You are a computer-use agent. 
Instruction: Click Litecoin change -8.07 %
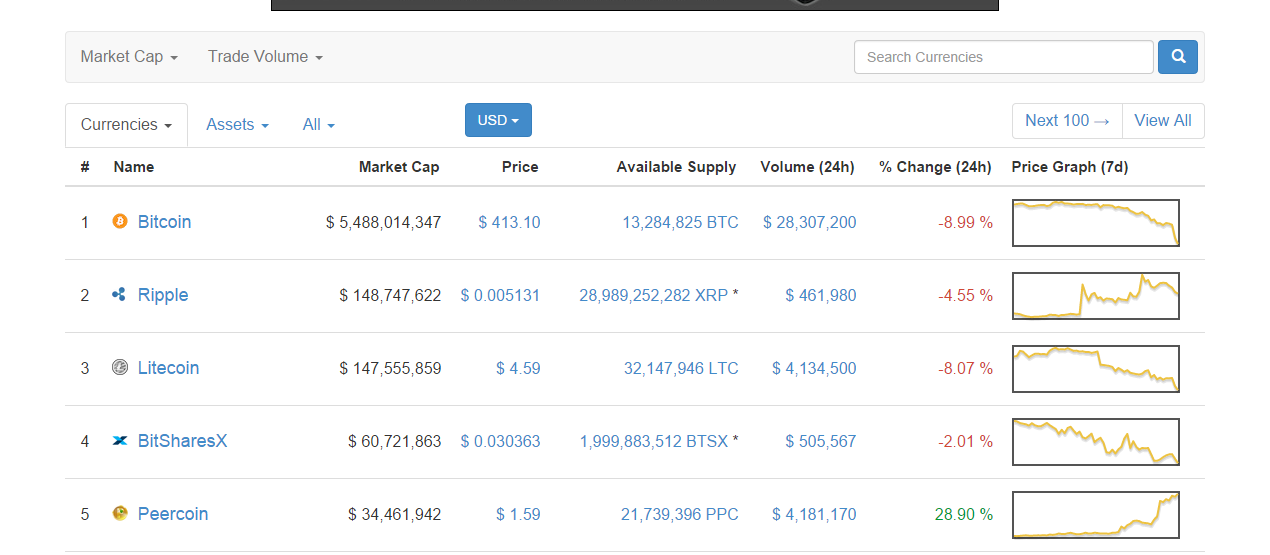pyautogui.click(x=966, y=368)
